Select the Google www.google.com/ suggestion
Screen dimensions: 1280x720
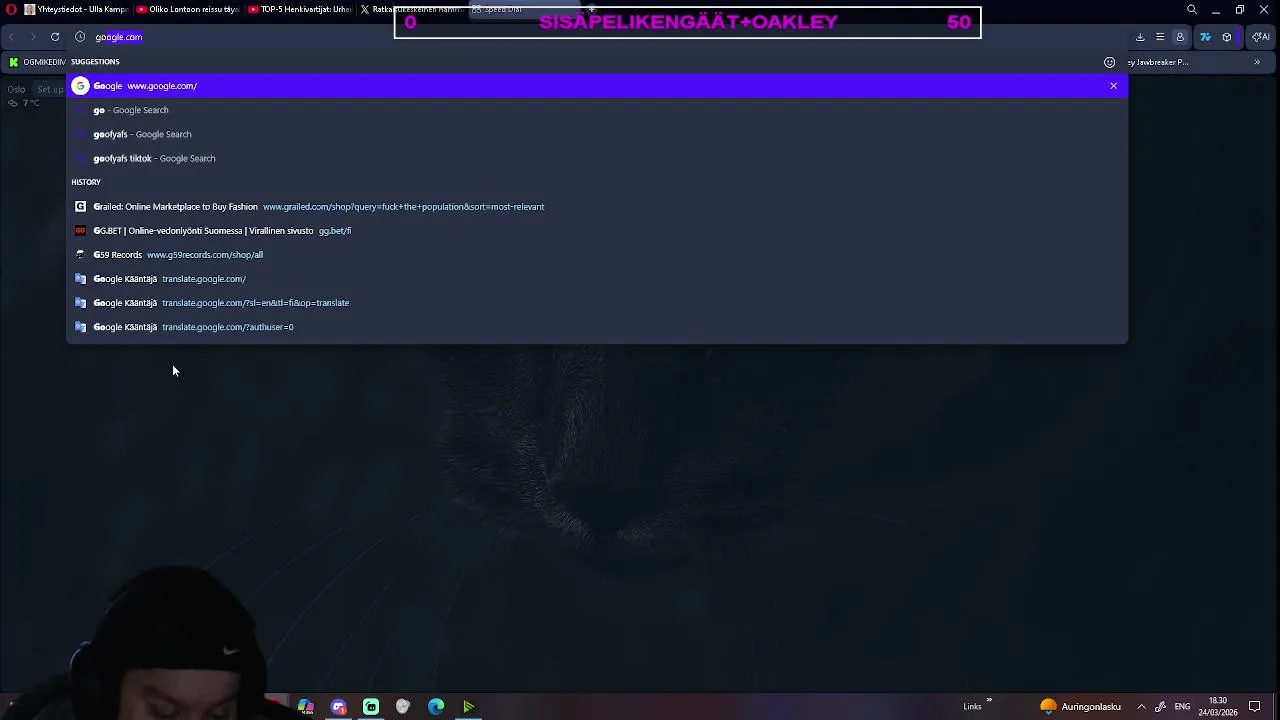[x=597, y=86]
